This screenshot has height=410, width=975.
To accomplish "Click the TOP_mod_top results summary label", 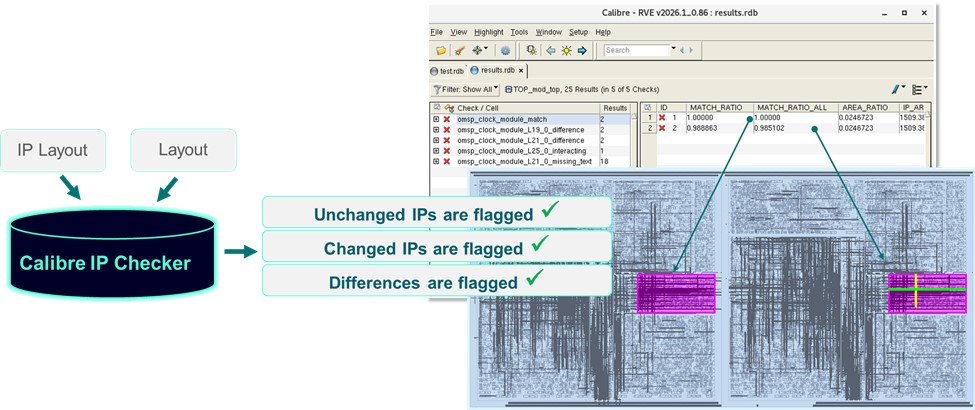I will [x=582, y=90].
